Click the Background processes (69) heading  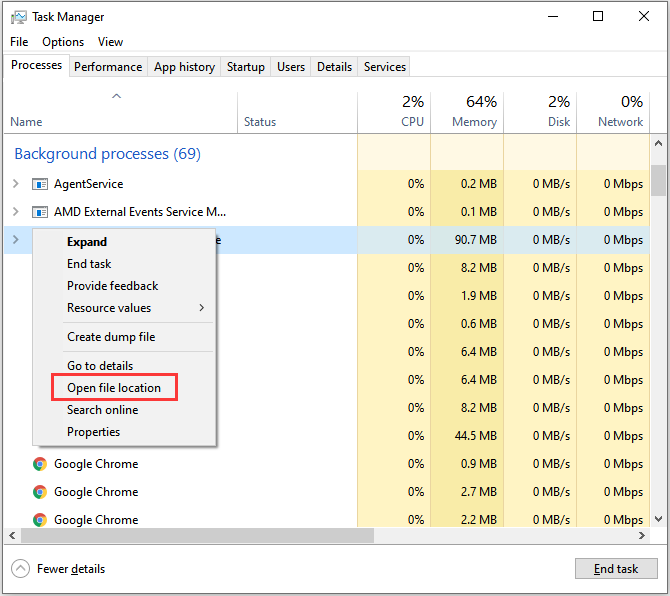[x=108, y=154]
